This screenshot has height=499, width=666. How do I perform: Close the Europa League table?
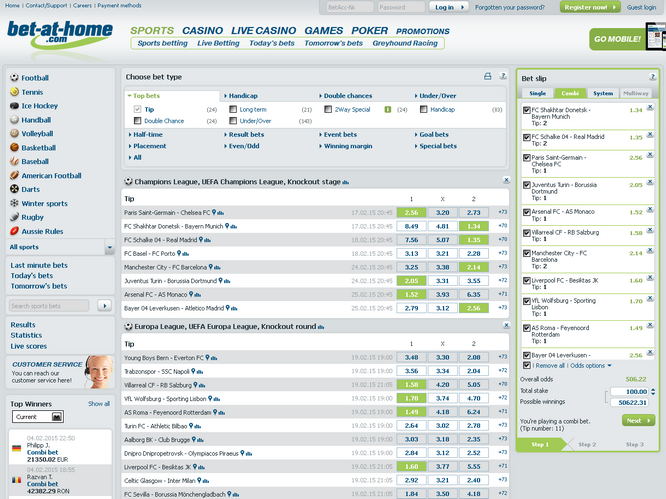(506, 325)
